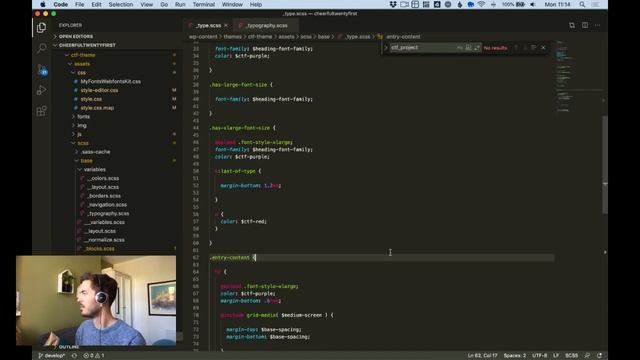Click the editor vertical scrollbar thumb
The image size is (640, 360).
[605, 164]
